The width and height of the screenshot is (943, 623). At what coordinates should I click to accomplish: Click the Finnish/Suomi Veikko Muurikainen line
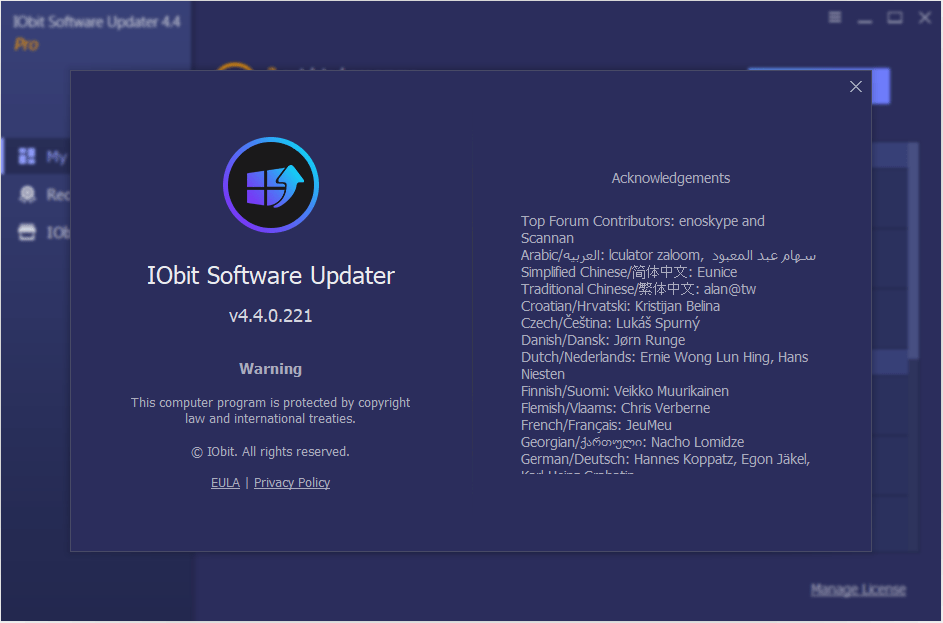pos(625,391)
